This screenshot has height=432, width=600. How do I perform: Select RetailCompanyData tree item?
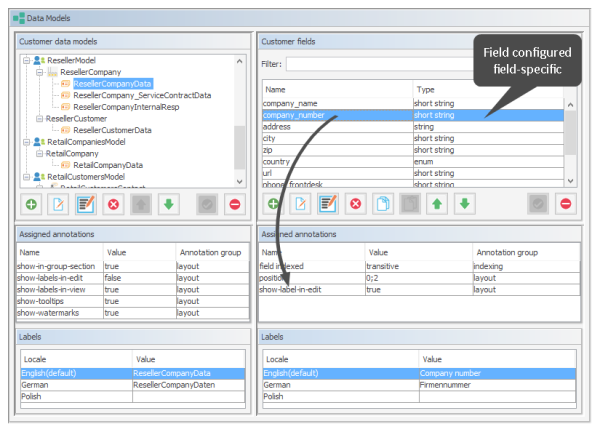tap(108, 165)
